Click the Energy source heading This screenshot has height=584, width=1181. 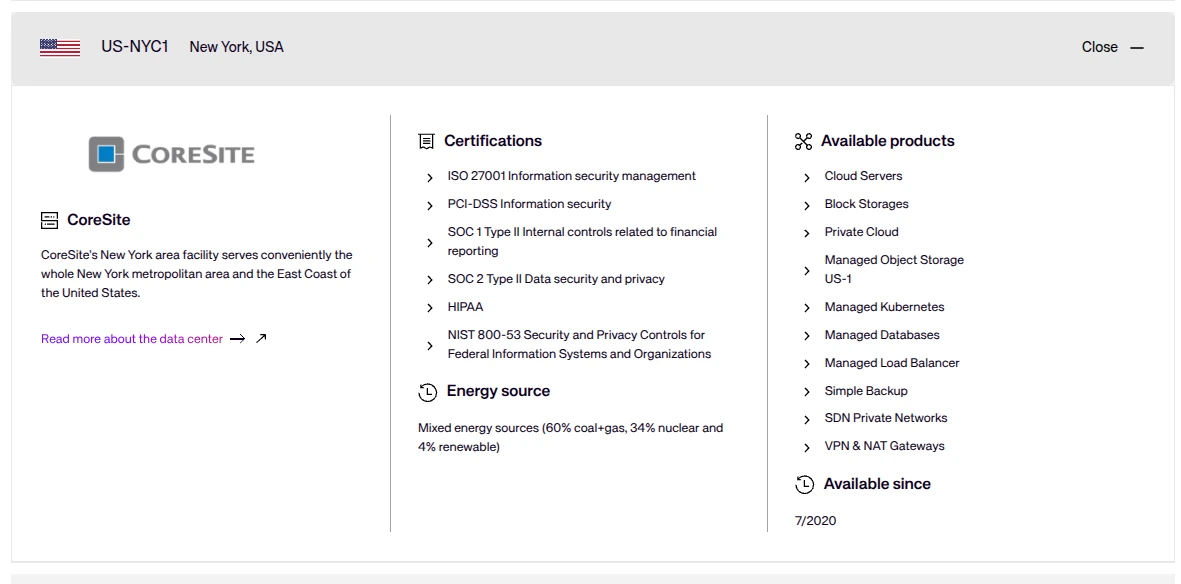pos(498,391)
